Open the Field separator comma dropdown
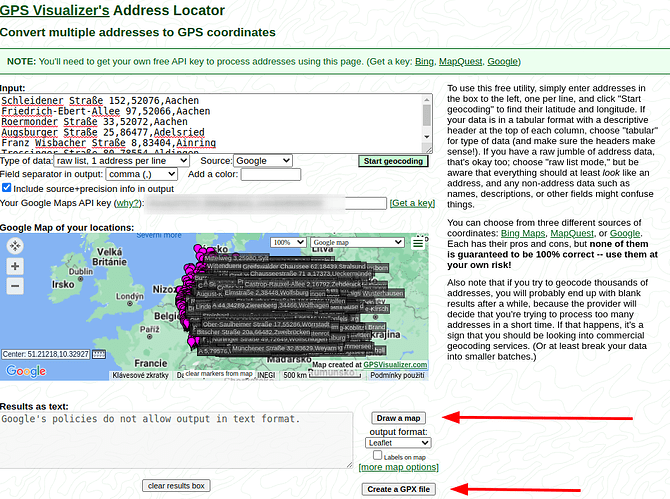Viewport: 670px width, 499px height. (x=141, y=174)
